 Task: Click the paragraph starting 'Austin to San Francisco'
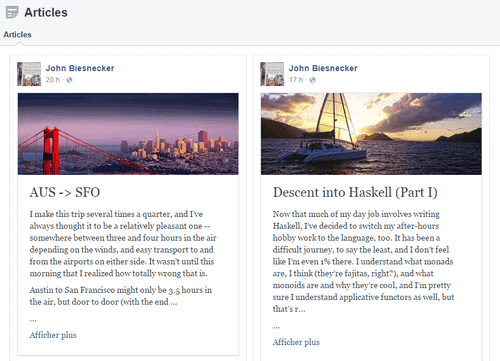click(x=121, y=296)
